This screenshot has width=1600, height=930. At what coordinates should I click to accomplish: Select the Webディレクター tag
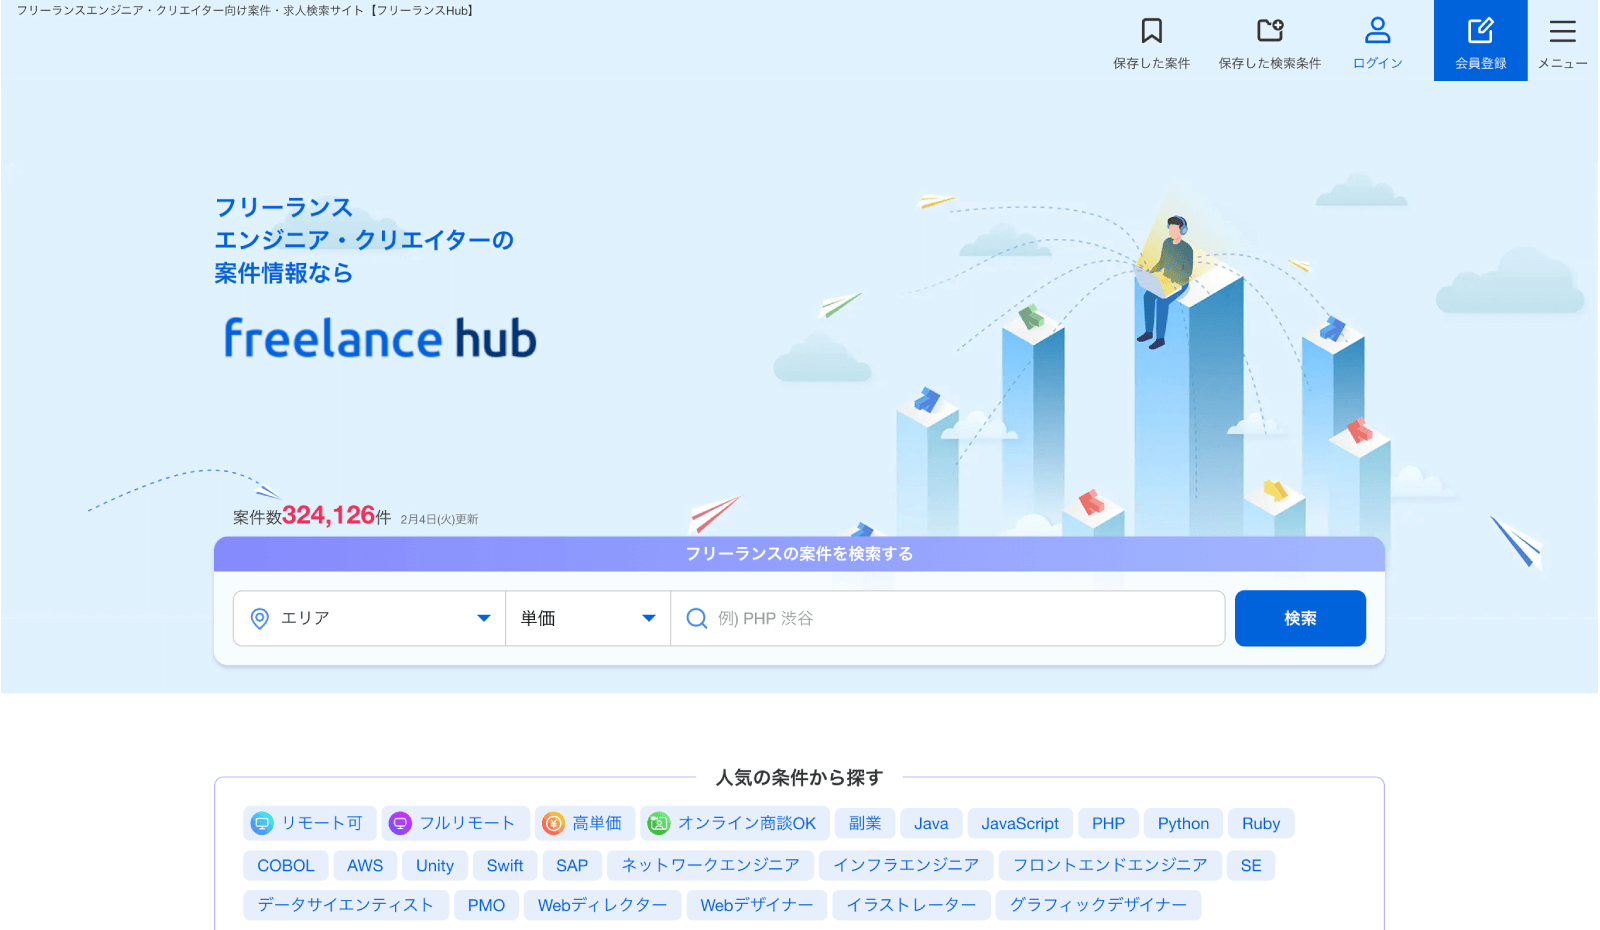(602, 905)
